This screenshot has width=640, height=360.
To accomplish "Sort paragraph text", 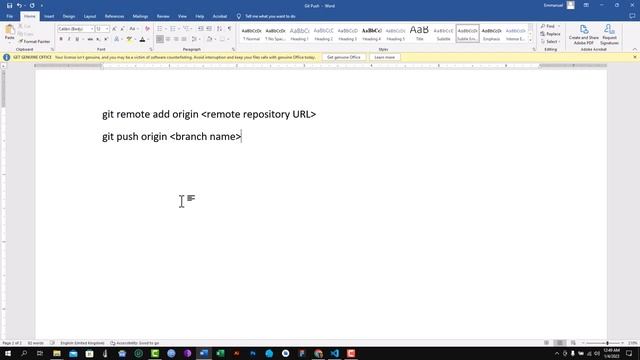I will point(220,29).
